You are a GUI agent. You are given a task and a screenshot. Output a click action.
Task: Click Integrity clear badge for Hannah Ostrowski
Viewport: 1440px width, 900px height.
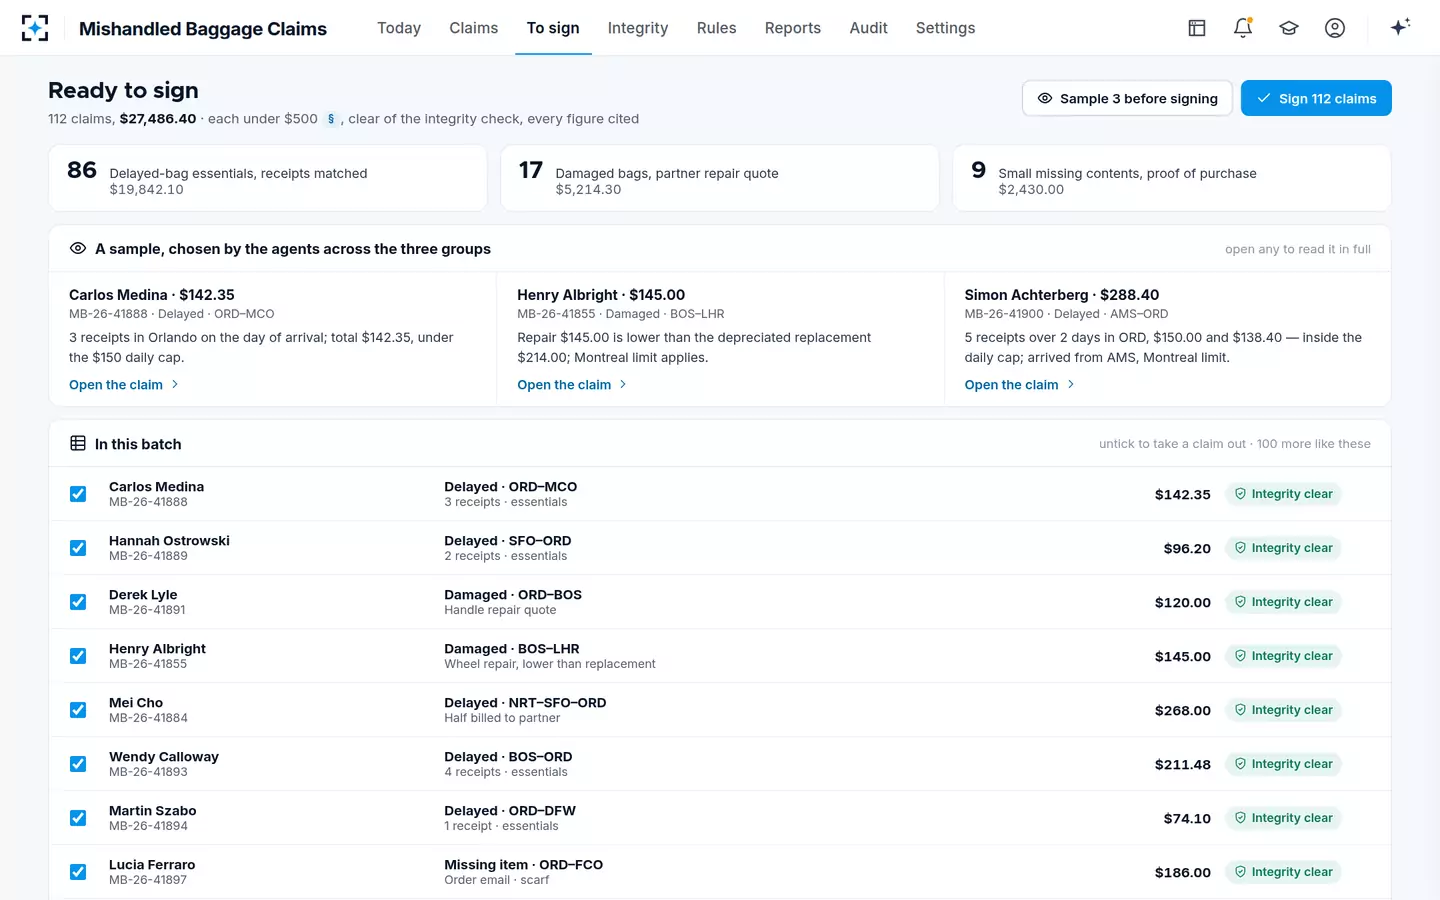pos(1283,548)
